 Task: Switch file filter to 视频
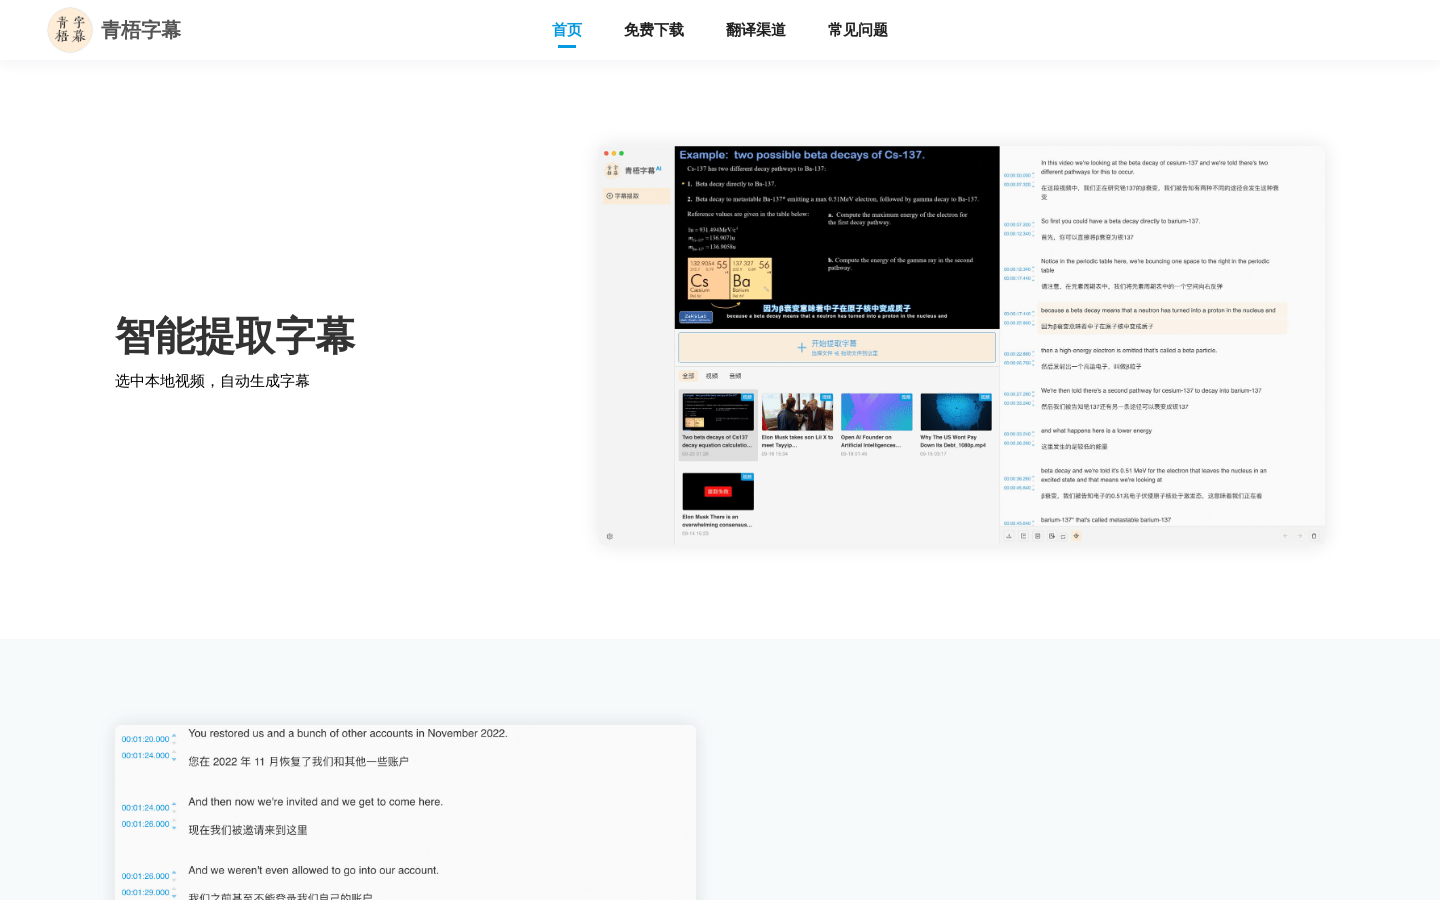click(712, 375)
